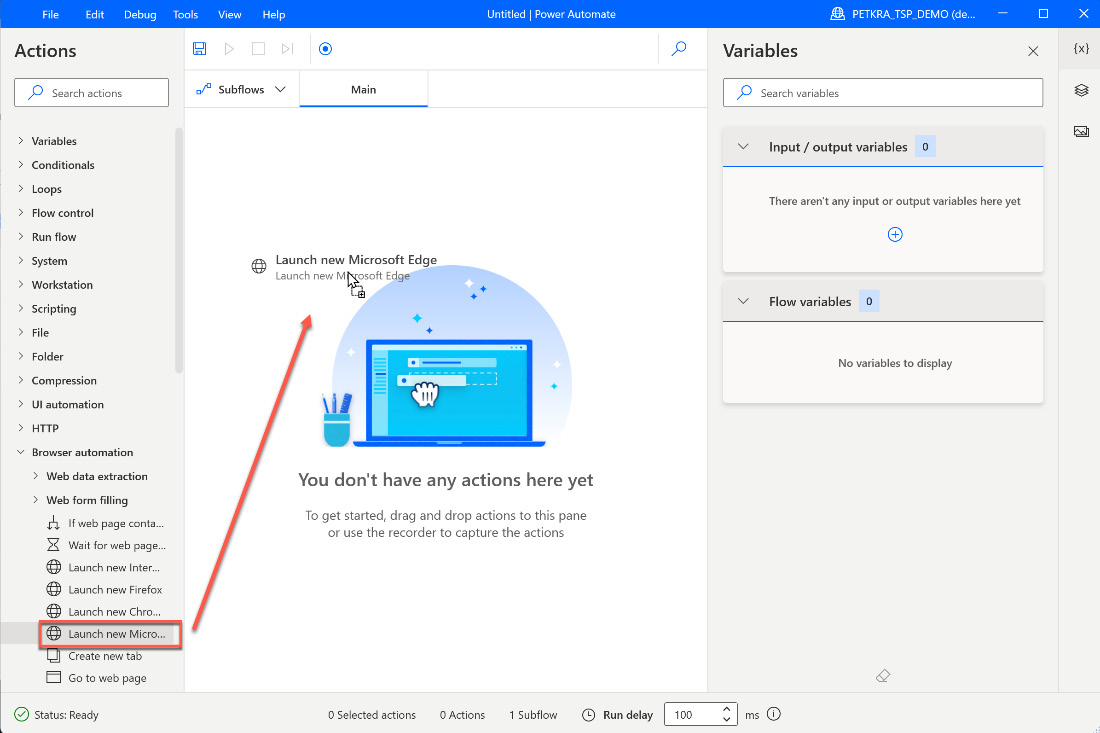
Task: Select the Launch new Microsoft Edge action
Action: pyautogui.click(x=109, y=633)
